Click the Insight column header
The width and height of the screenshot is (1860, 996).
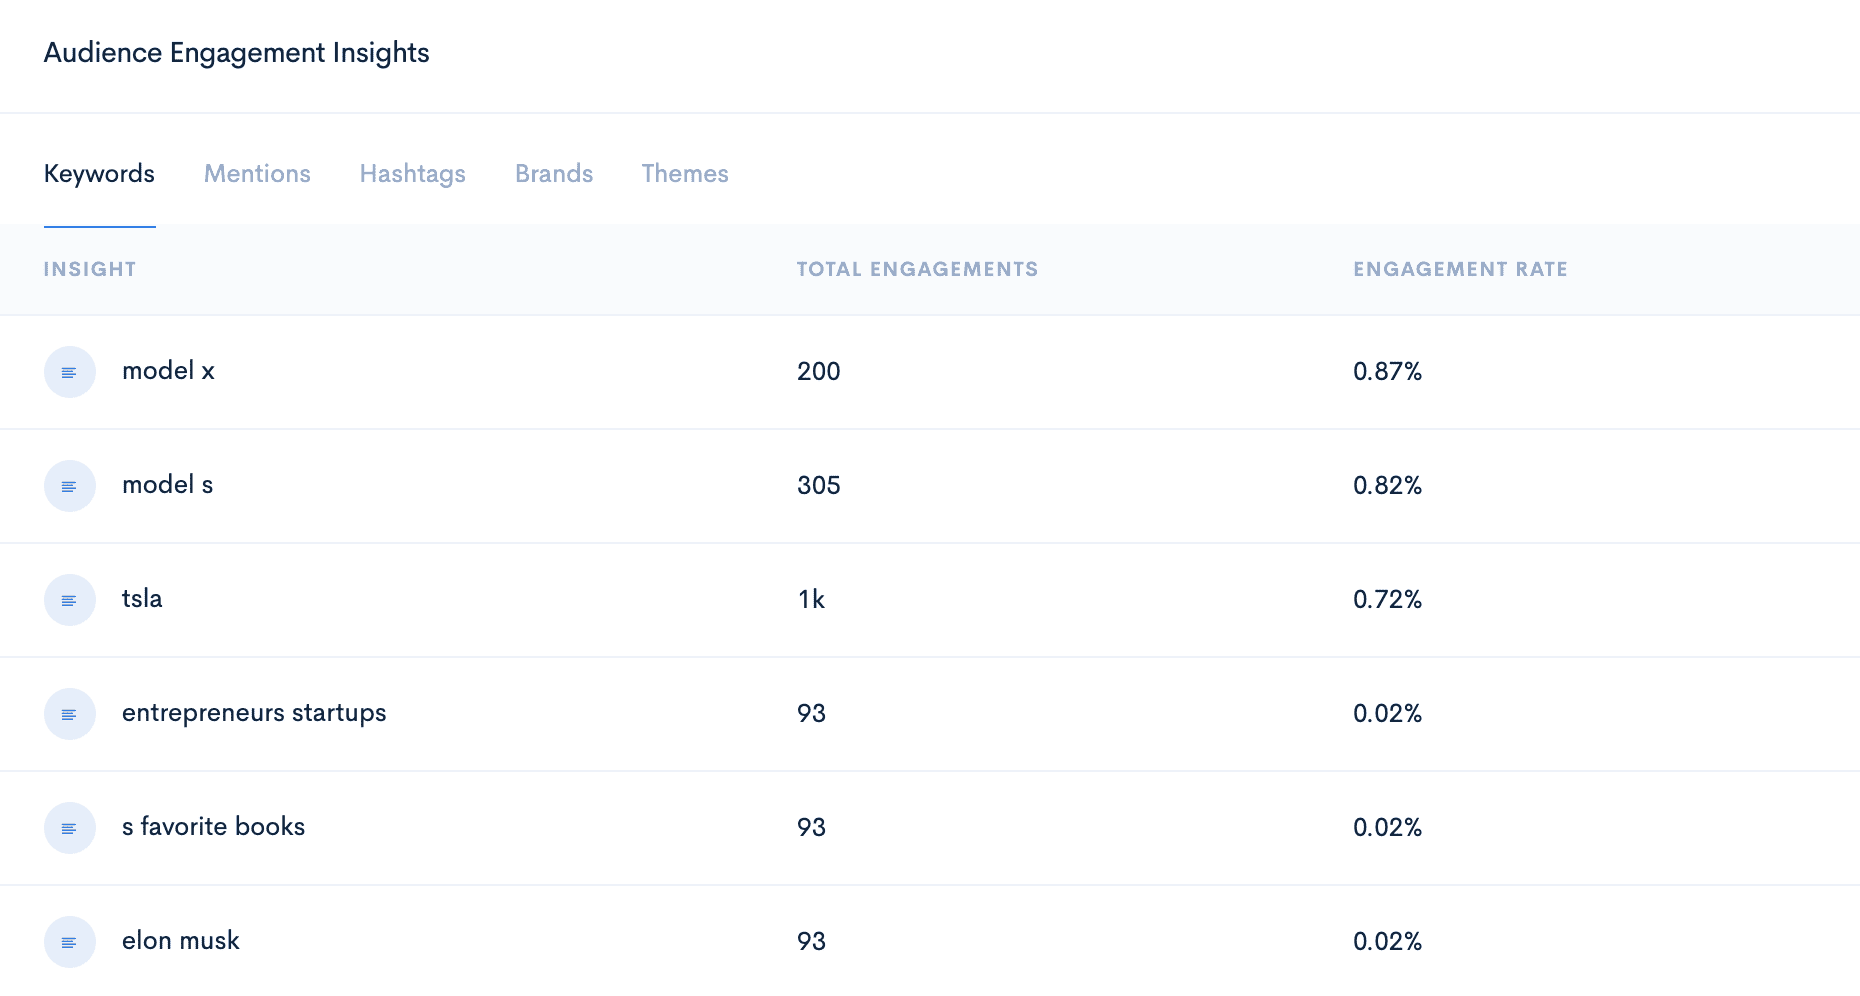point(90,269)
